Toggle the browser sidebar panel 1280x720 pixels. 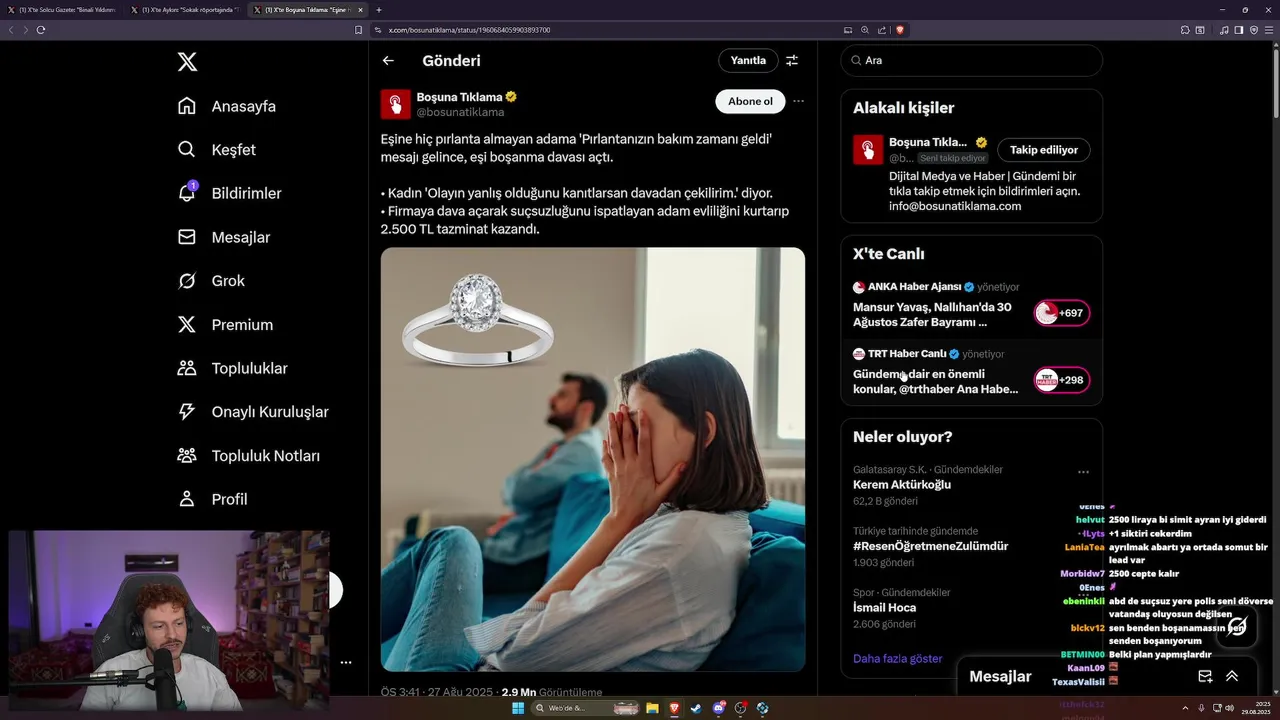1238,30
